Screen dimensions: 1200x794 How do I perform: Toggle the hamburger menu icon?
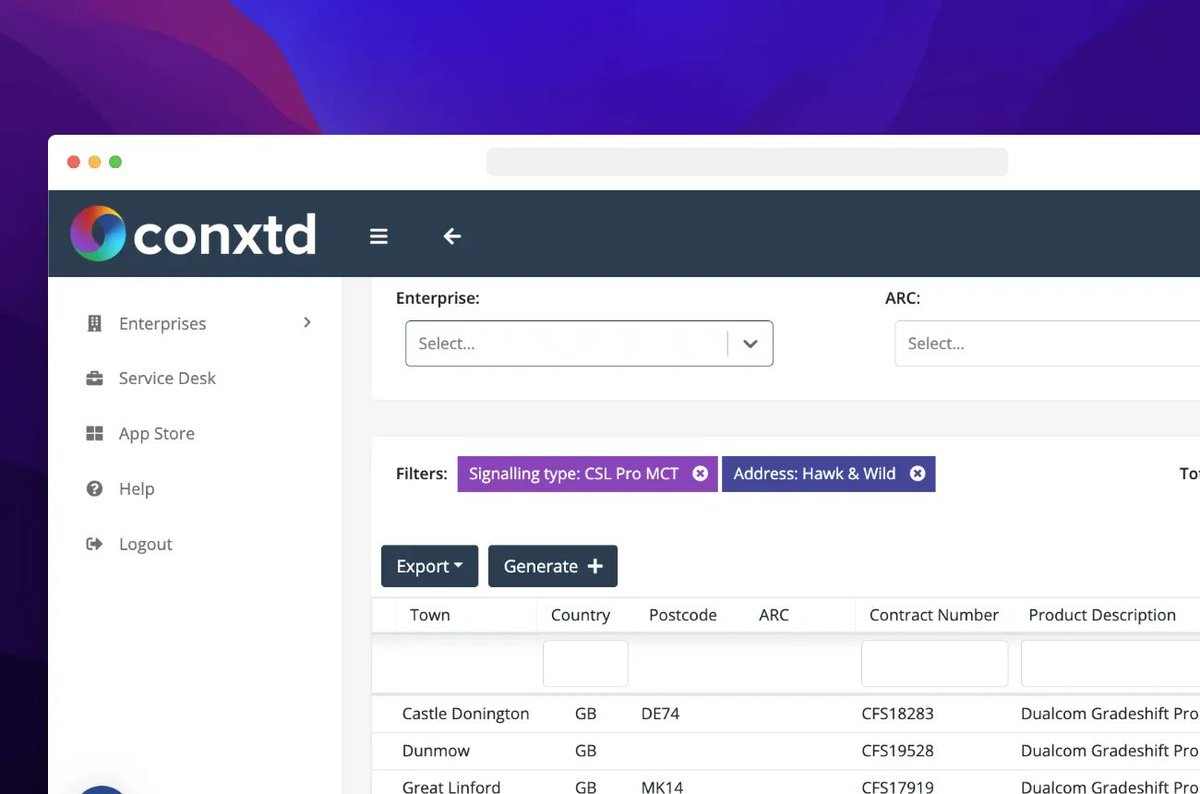(x=378, y=236)
